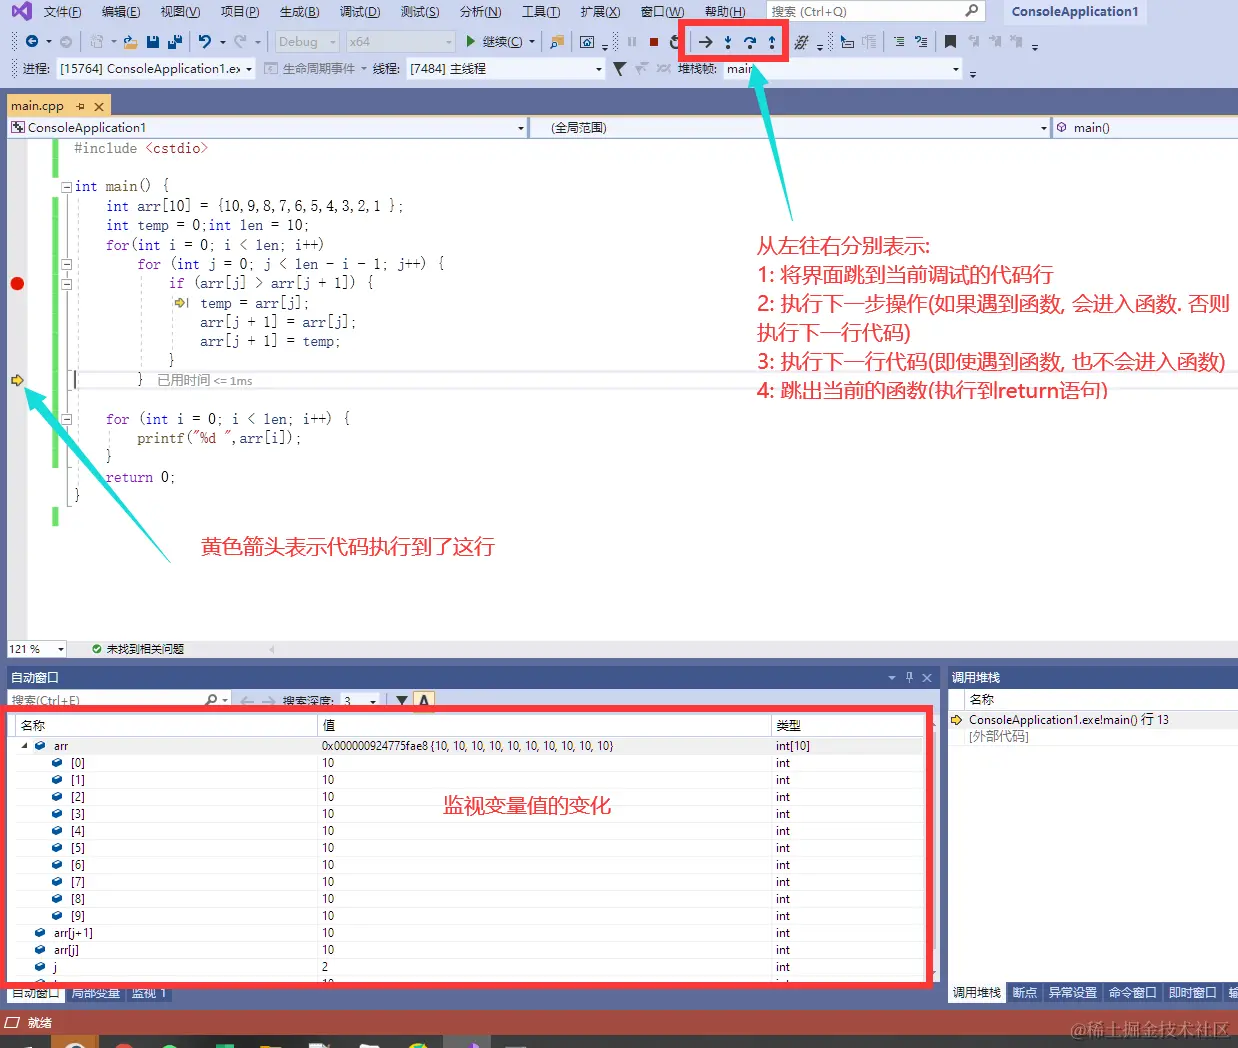Viewport: 1238px width, 1048px height.
Task: Open the Visual Studio logo menu
Action: tap(21, 12)
